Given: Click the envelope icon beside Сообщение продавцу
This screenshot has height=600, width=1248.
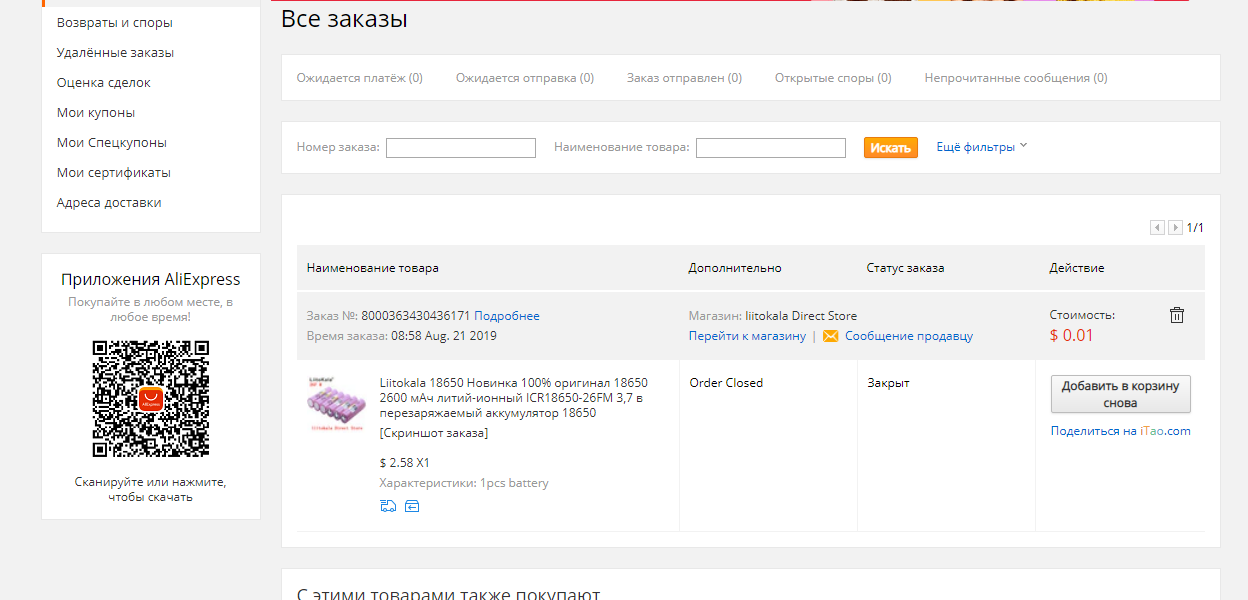Looking at the screenshot, I should click(830, 336).
